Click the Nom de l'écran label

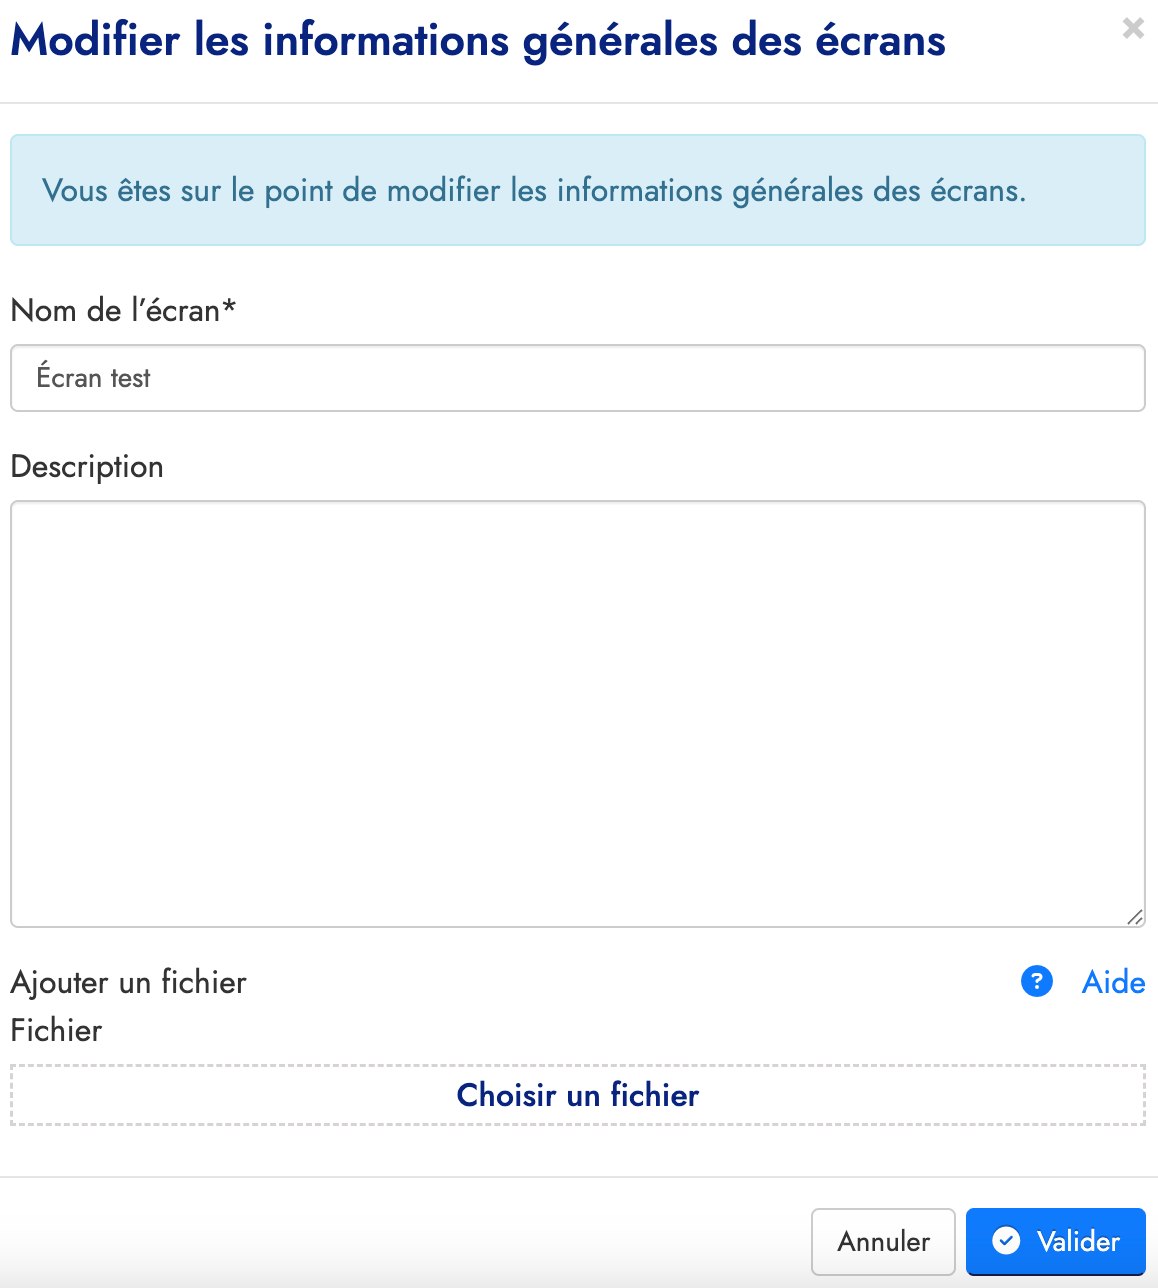(x=115, y=311)
